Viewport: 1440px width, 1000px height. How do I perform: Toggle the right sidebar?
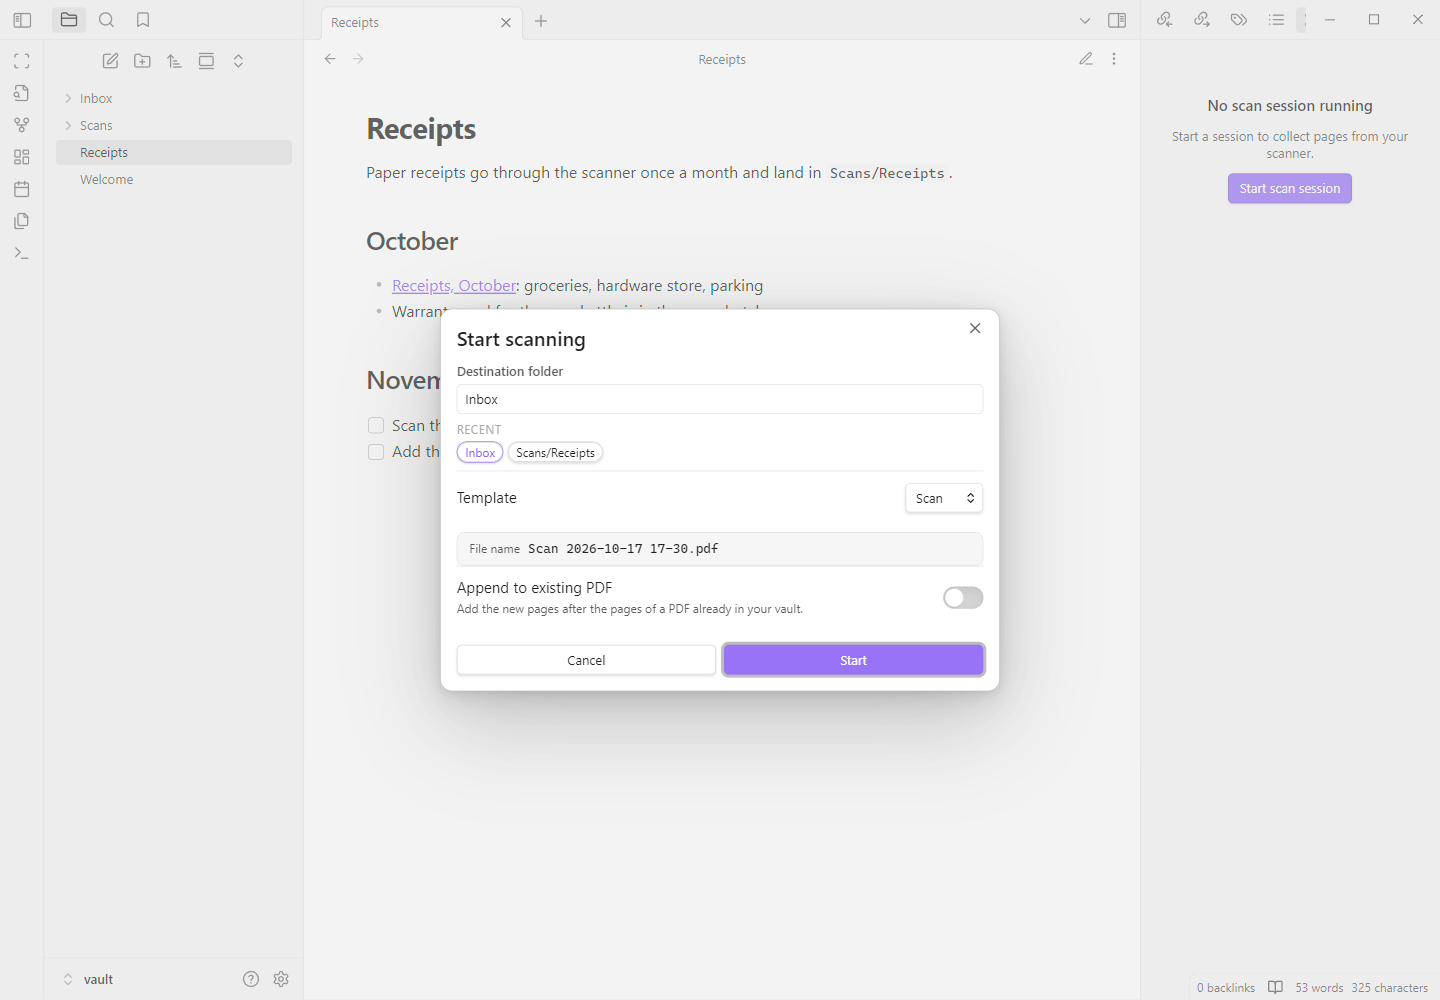[1118, 20]
